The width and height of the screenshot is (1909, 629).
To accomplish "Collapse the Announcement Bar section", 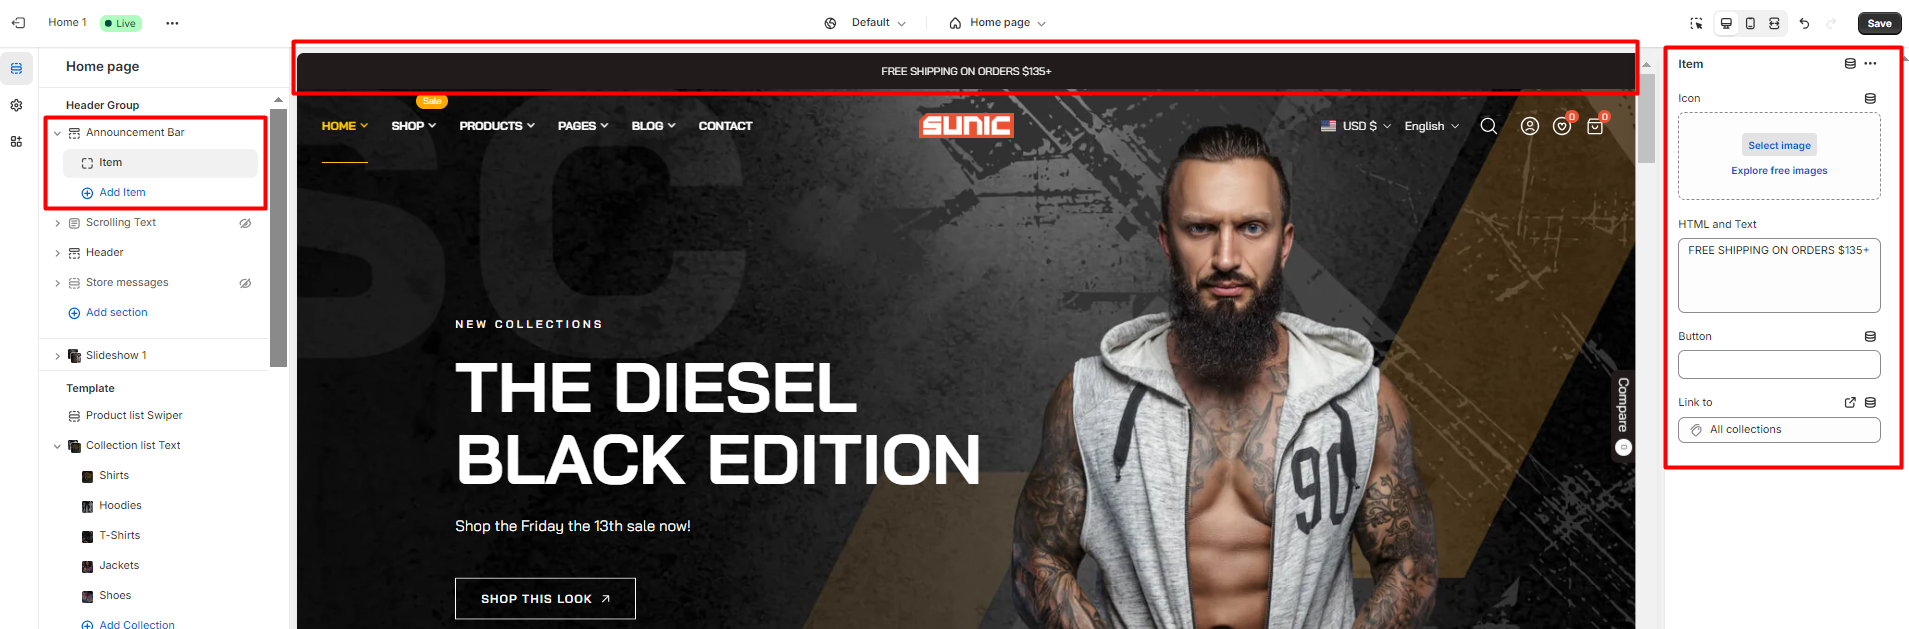I will click(57, 133).
